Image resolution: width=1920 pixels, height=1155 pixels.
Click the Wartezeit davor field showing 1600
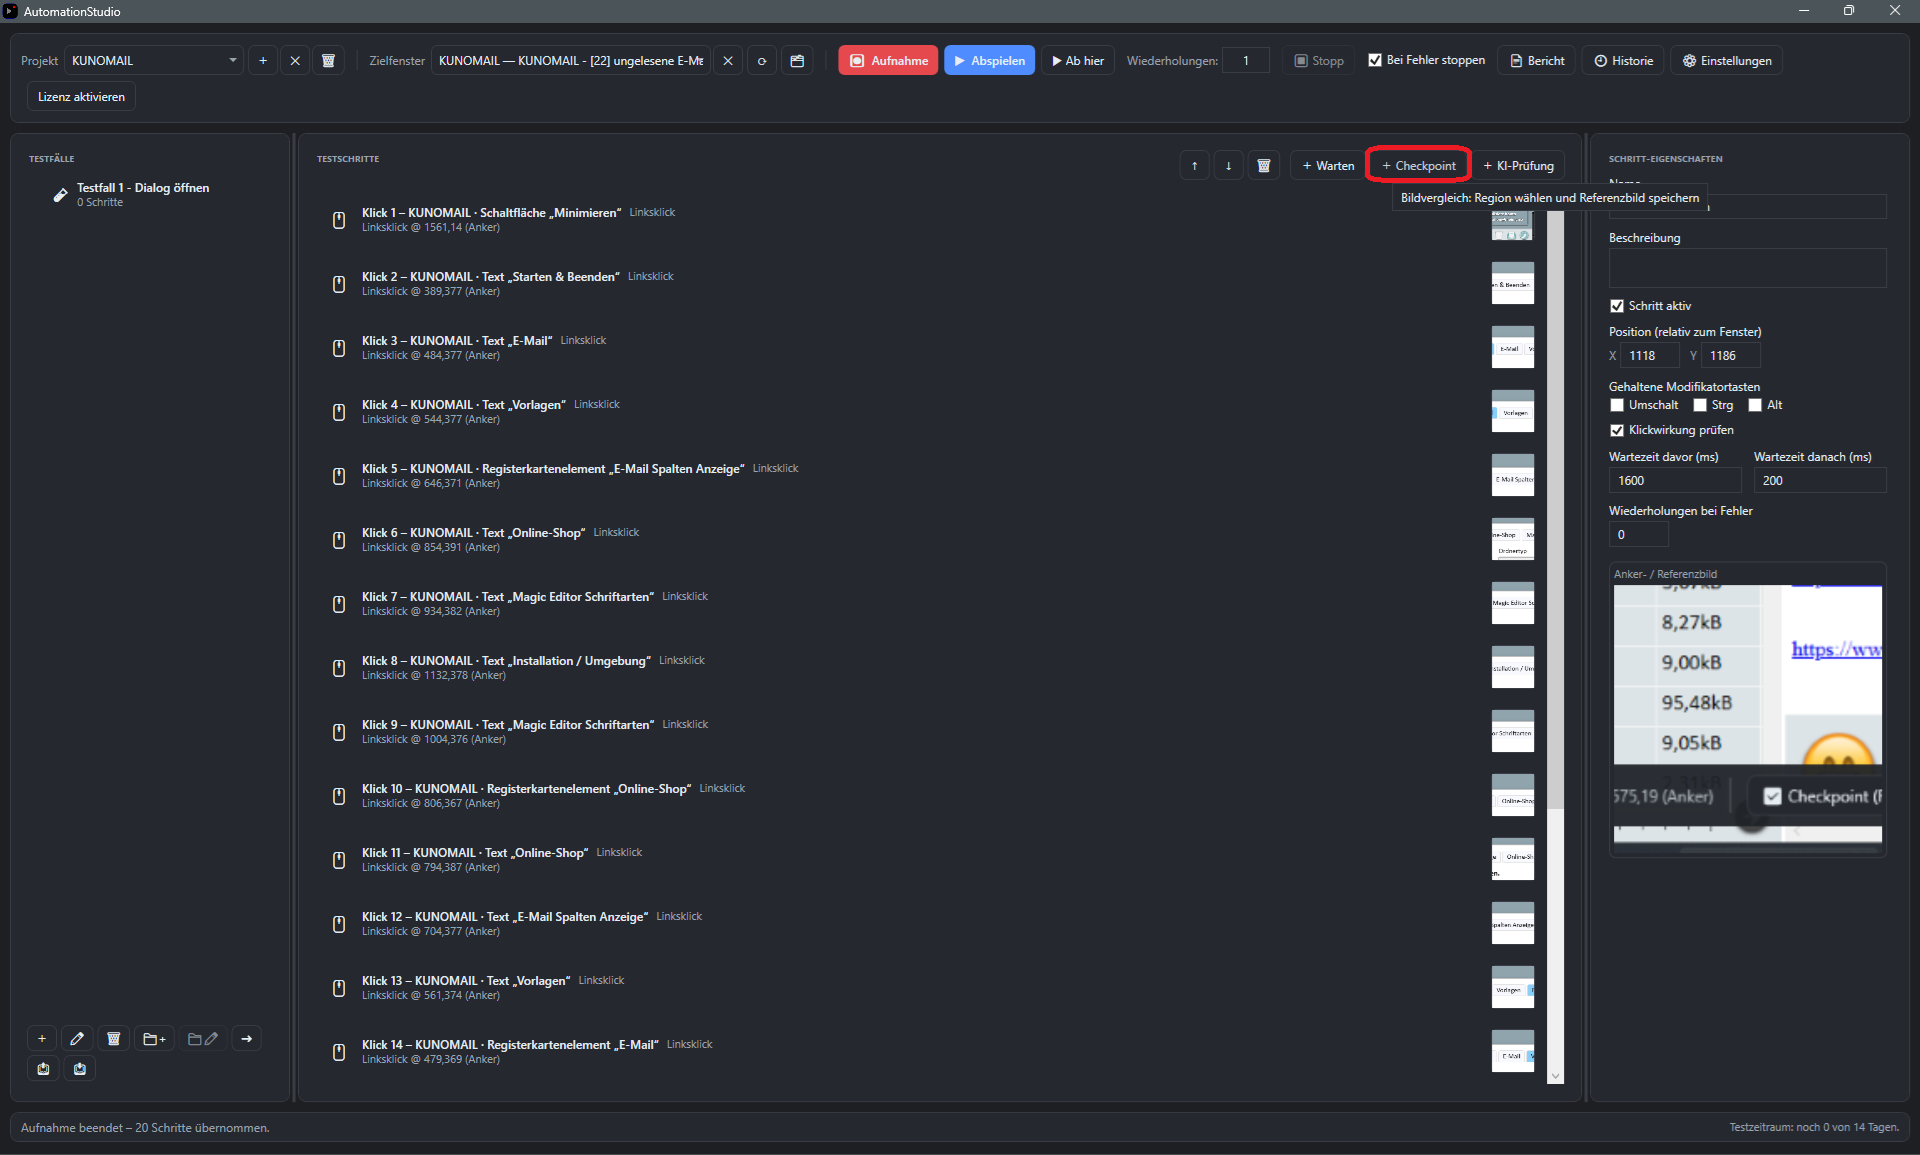(x=1675, y=481)
